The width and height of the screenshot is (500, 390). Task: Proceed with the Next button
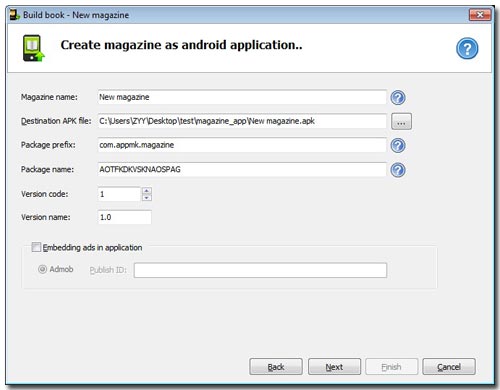pos(334,367)
